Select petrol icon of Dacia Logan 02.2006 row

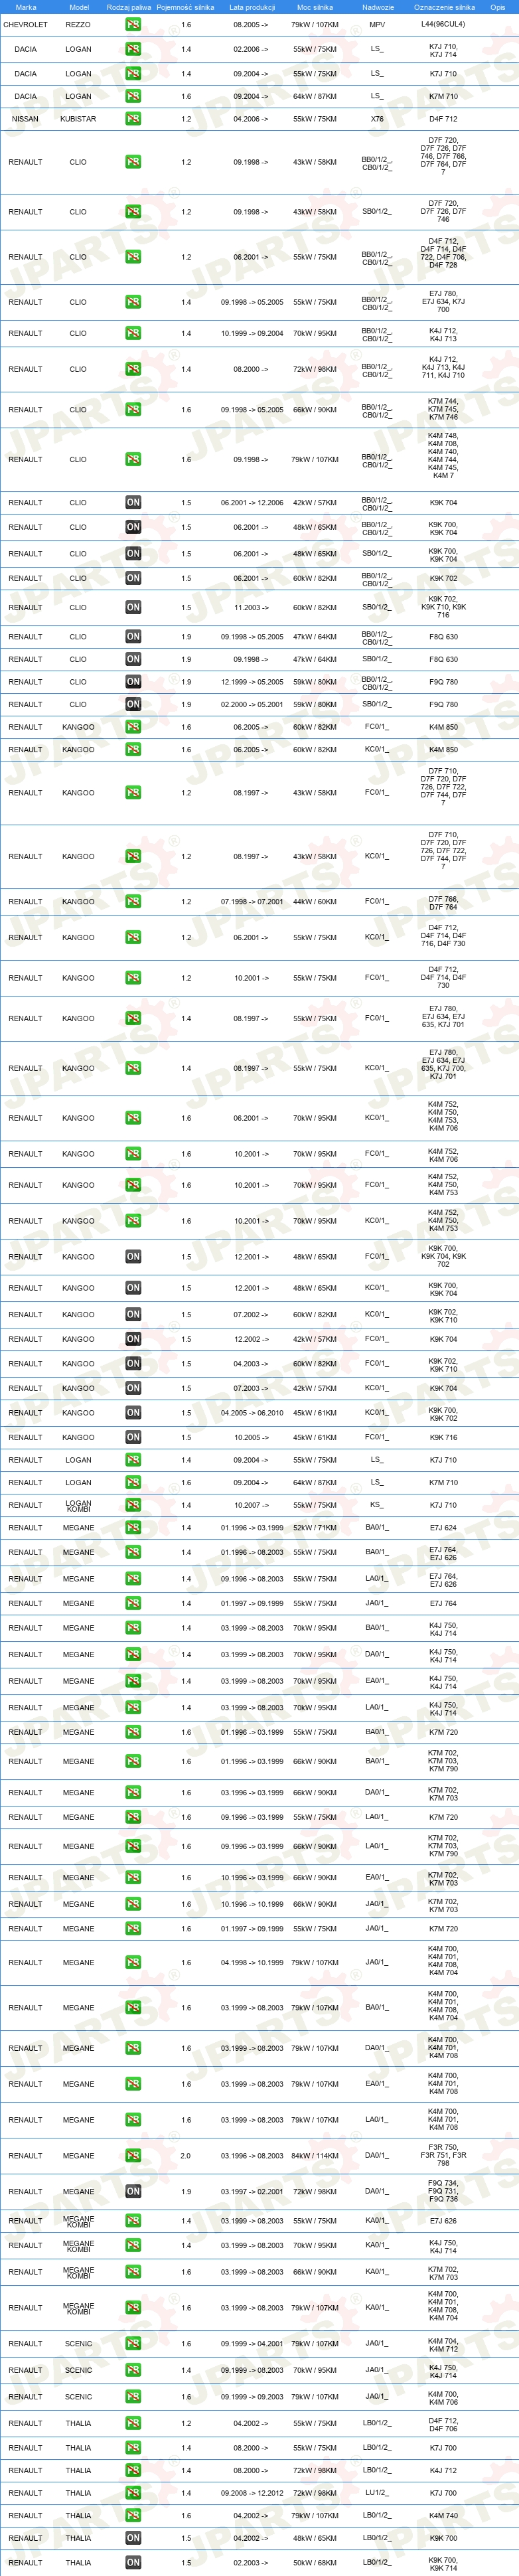coord(133,49)
